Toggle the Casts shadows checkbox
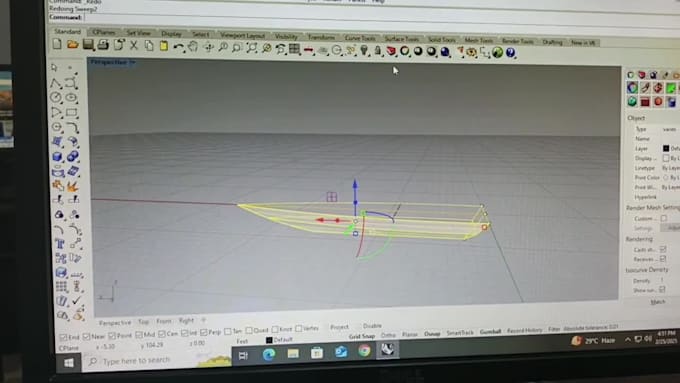Viewport: 680px width, 383px height. tap(663, 249)
